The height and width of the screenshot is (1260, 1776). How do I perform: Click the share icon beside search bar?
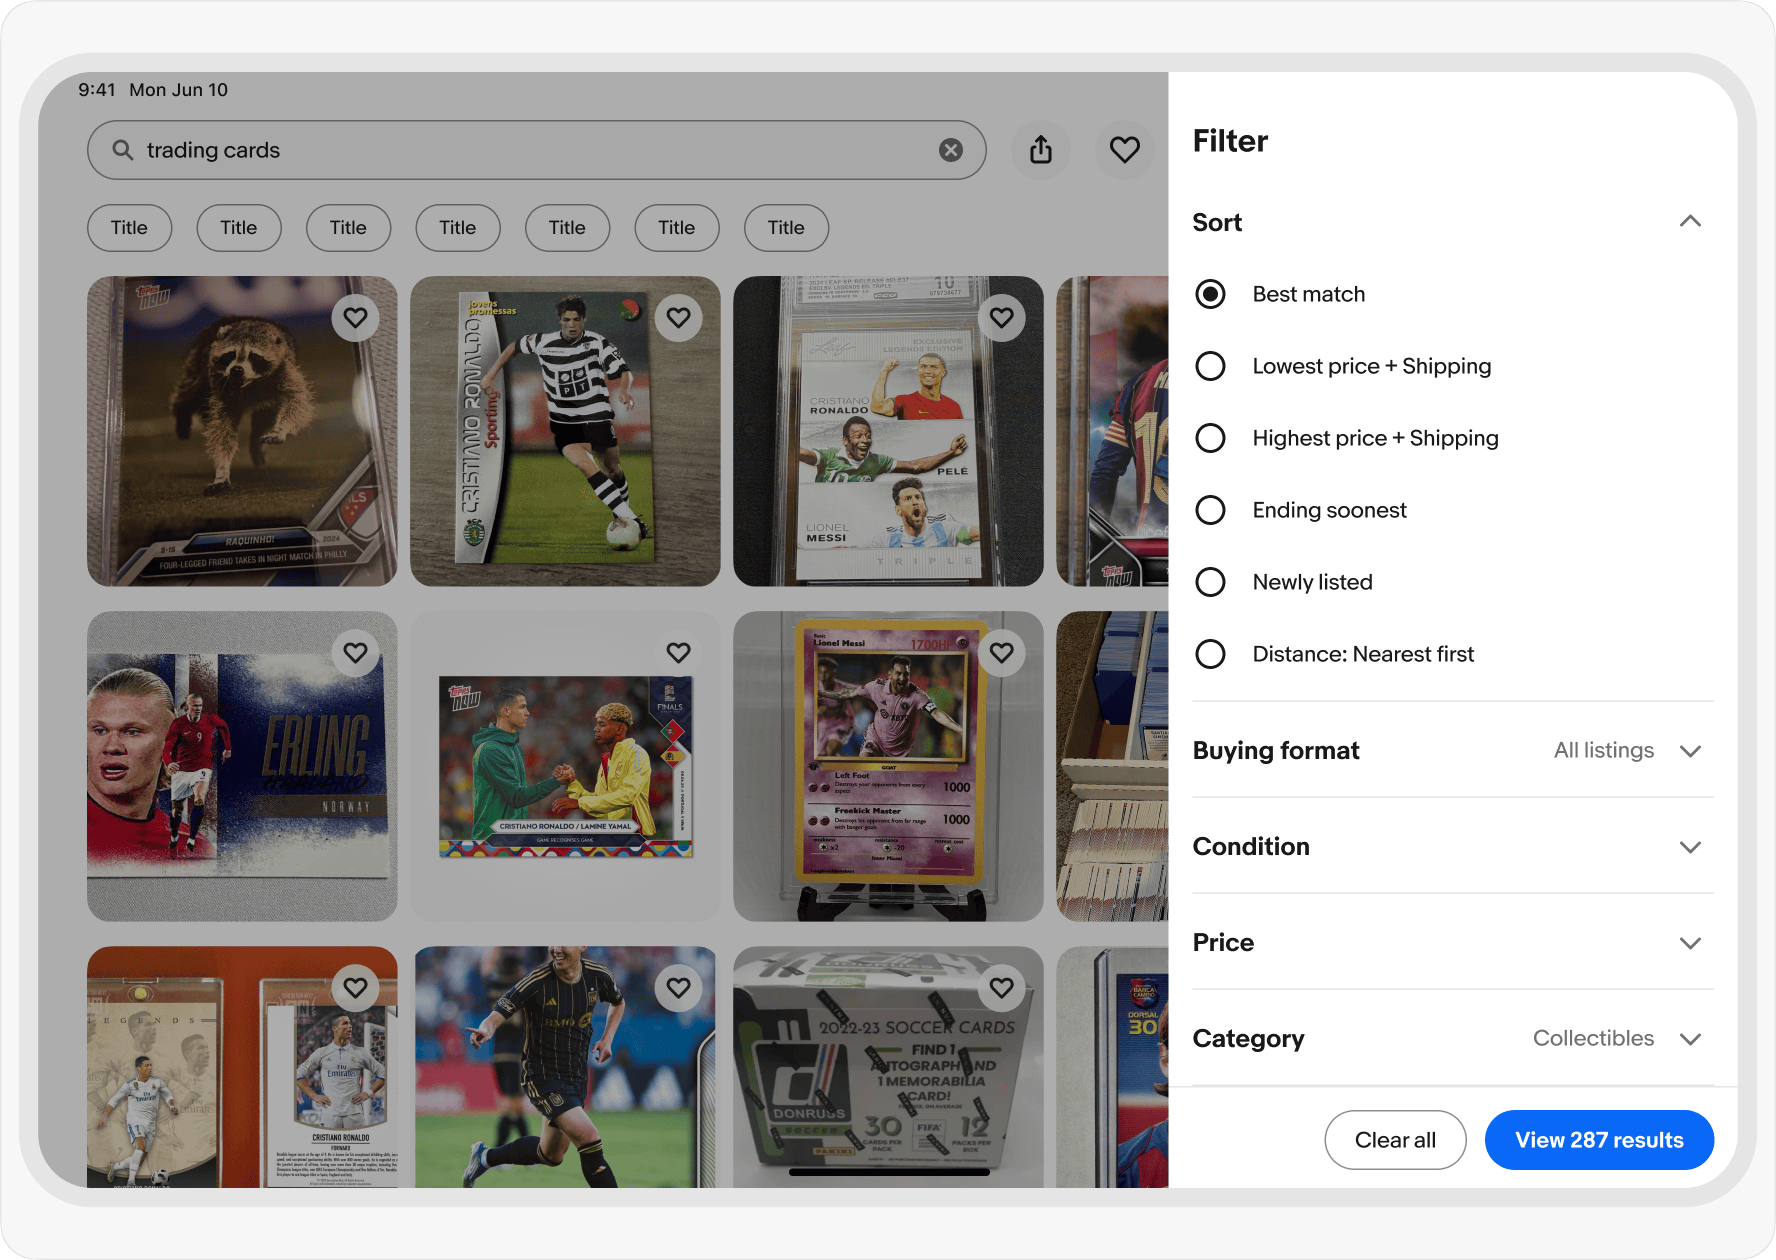coord(1041,150)
